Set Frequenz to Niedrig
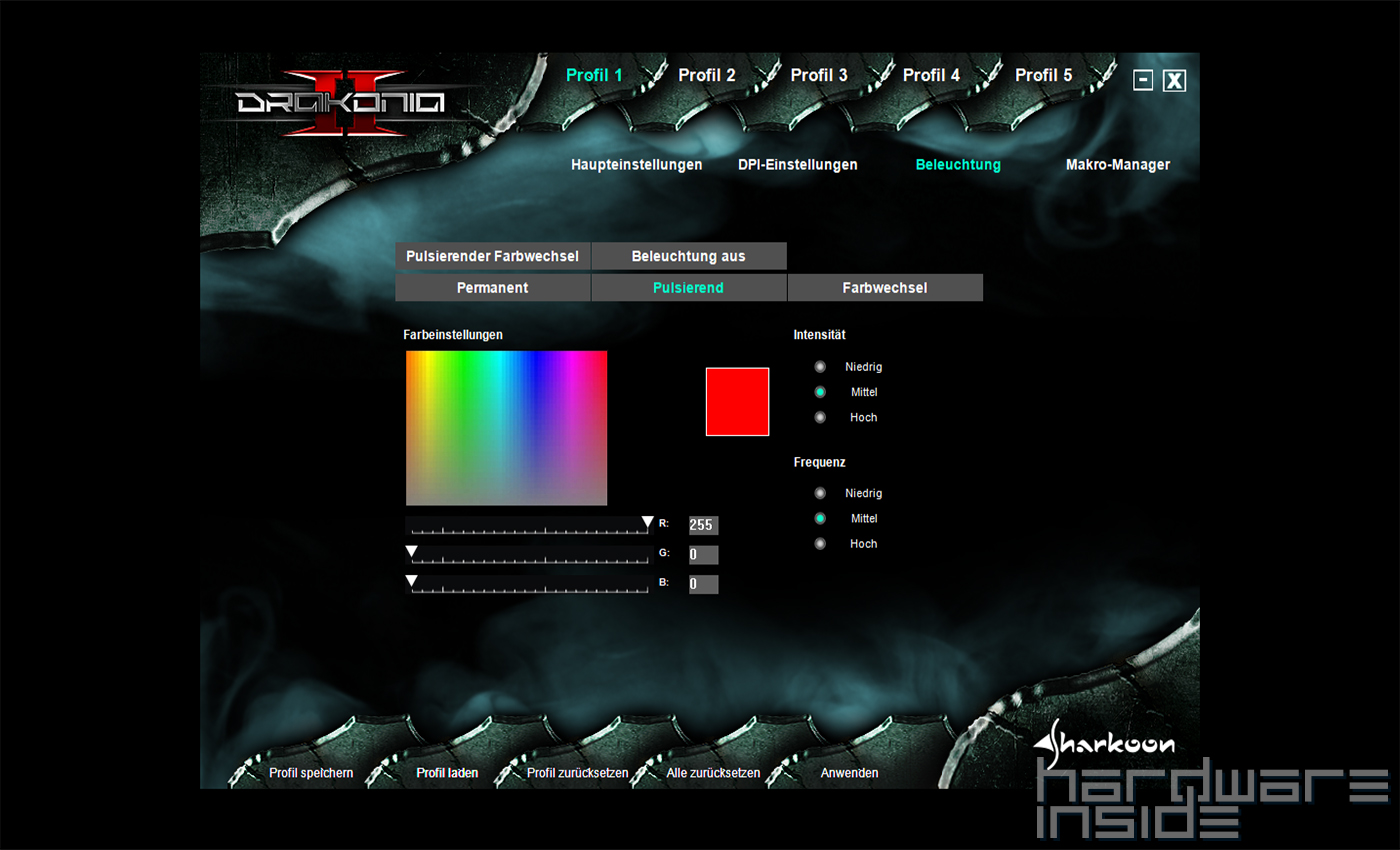The height and width of the screenshot is (850, 1400). point(820,493)
